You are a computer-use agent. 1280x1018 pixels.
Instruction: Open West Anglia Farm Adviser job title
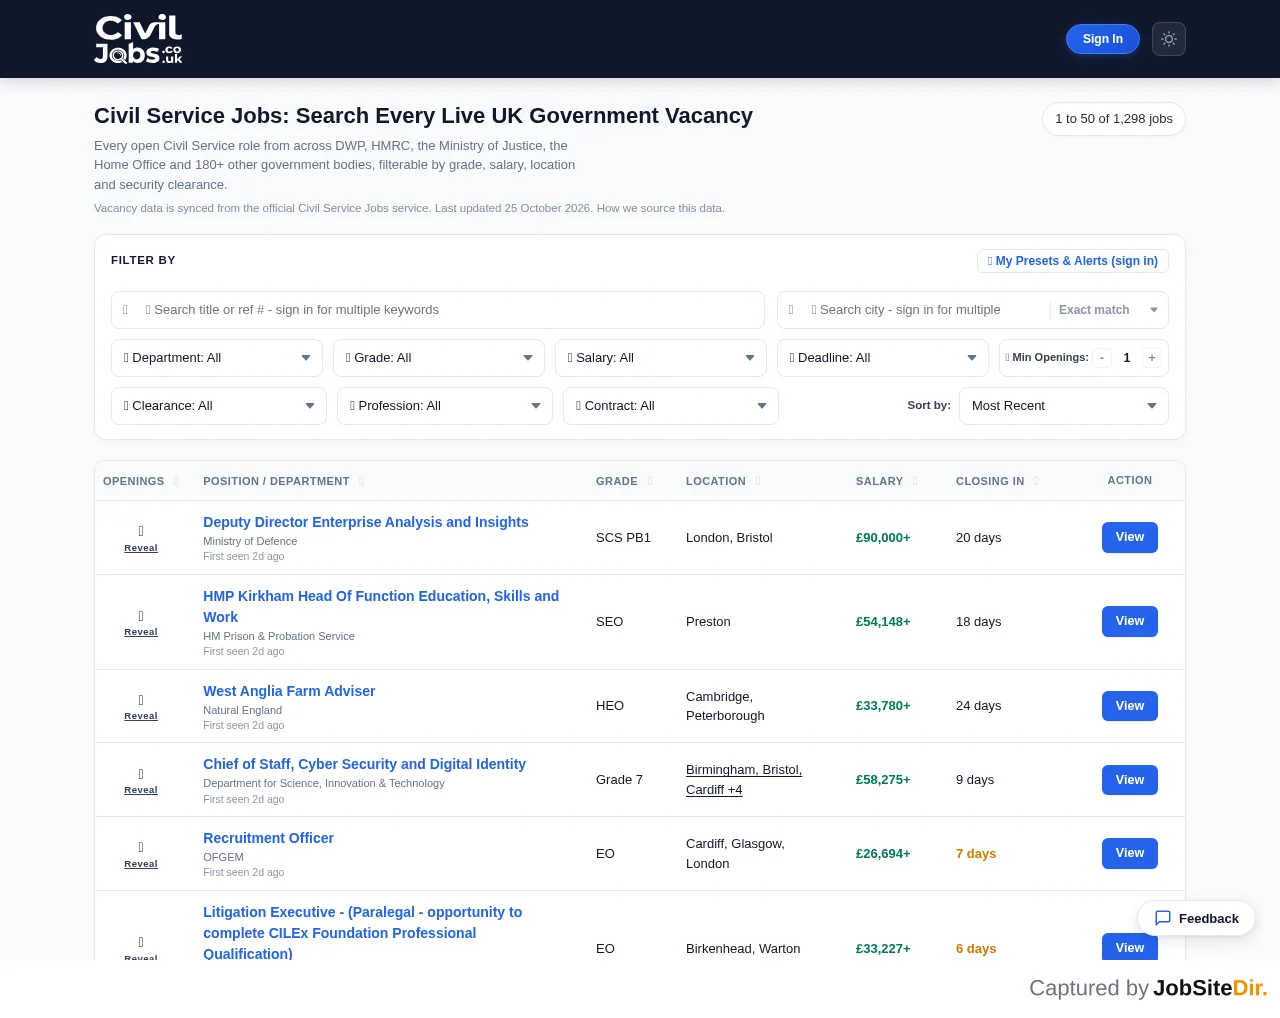coord(289,691)
